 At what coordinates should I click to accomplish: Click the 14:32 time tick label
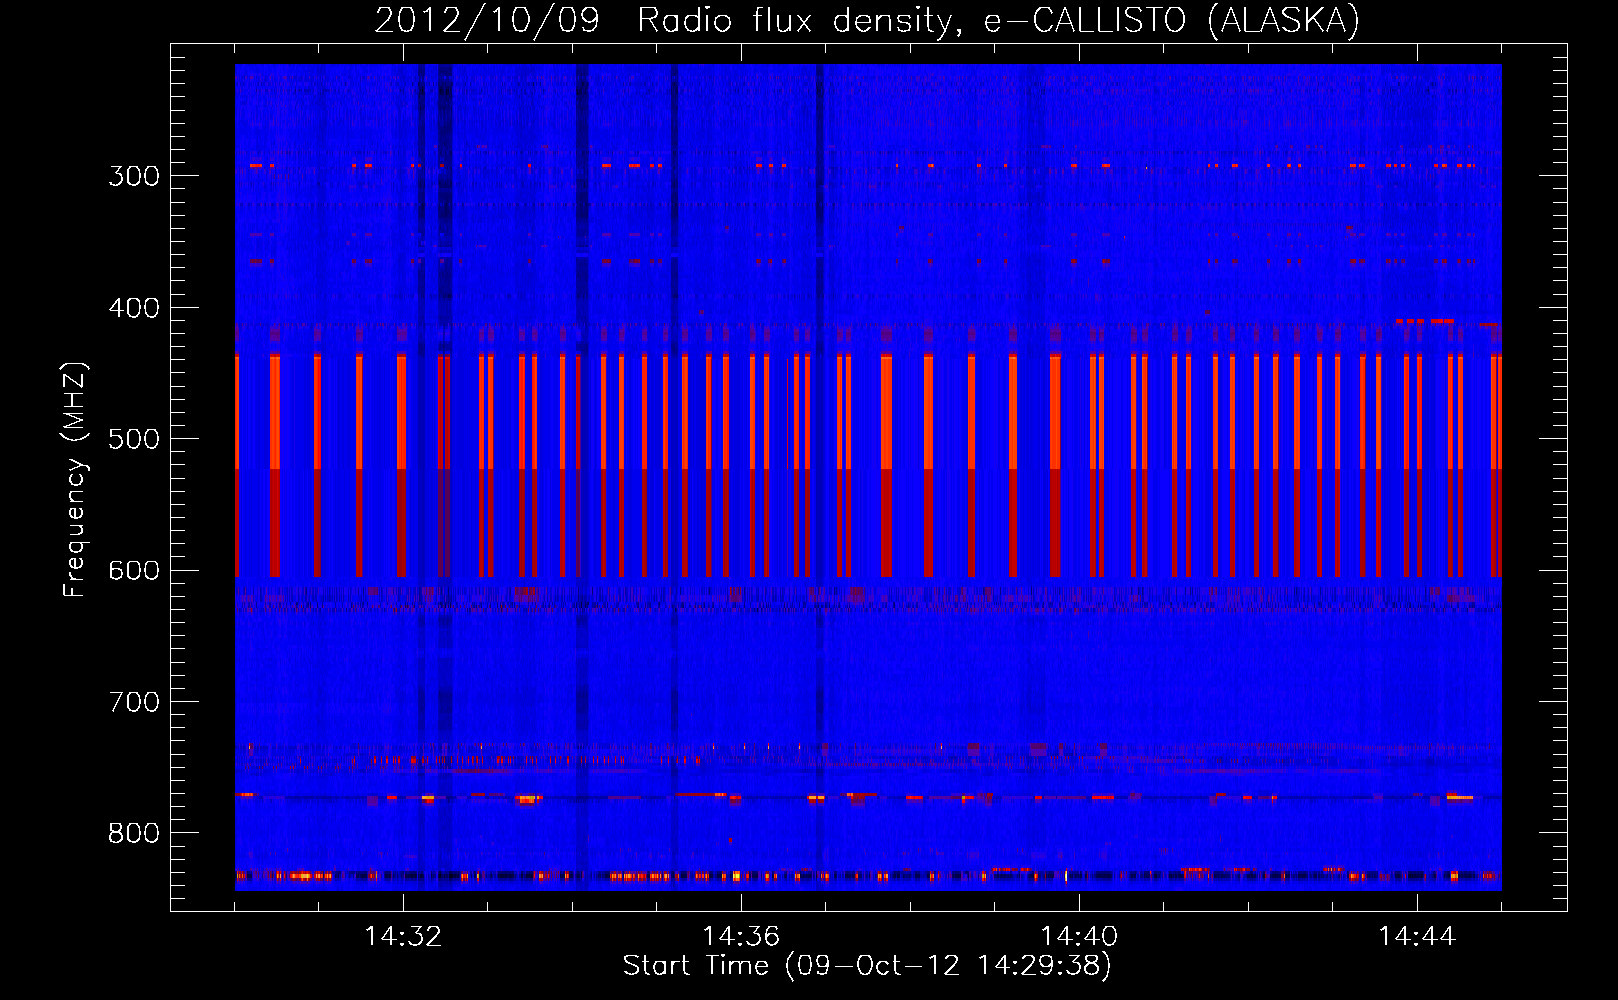click(403, 937)
